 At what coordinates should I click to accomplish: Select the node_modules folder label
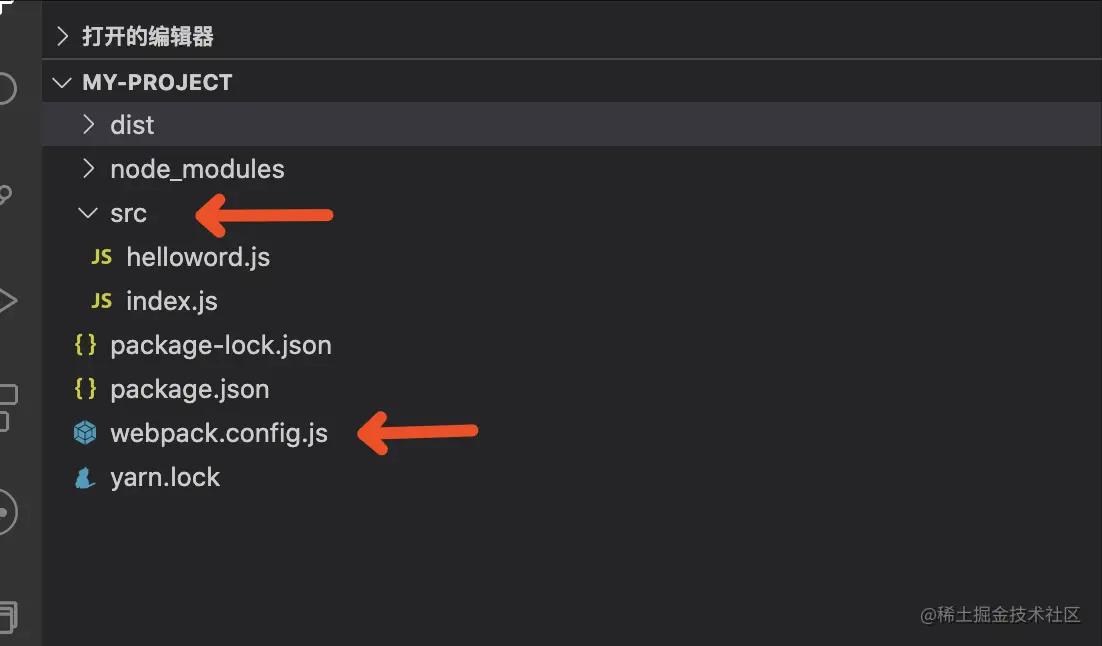197,169
